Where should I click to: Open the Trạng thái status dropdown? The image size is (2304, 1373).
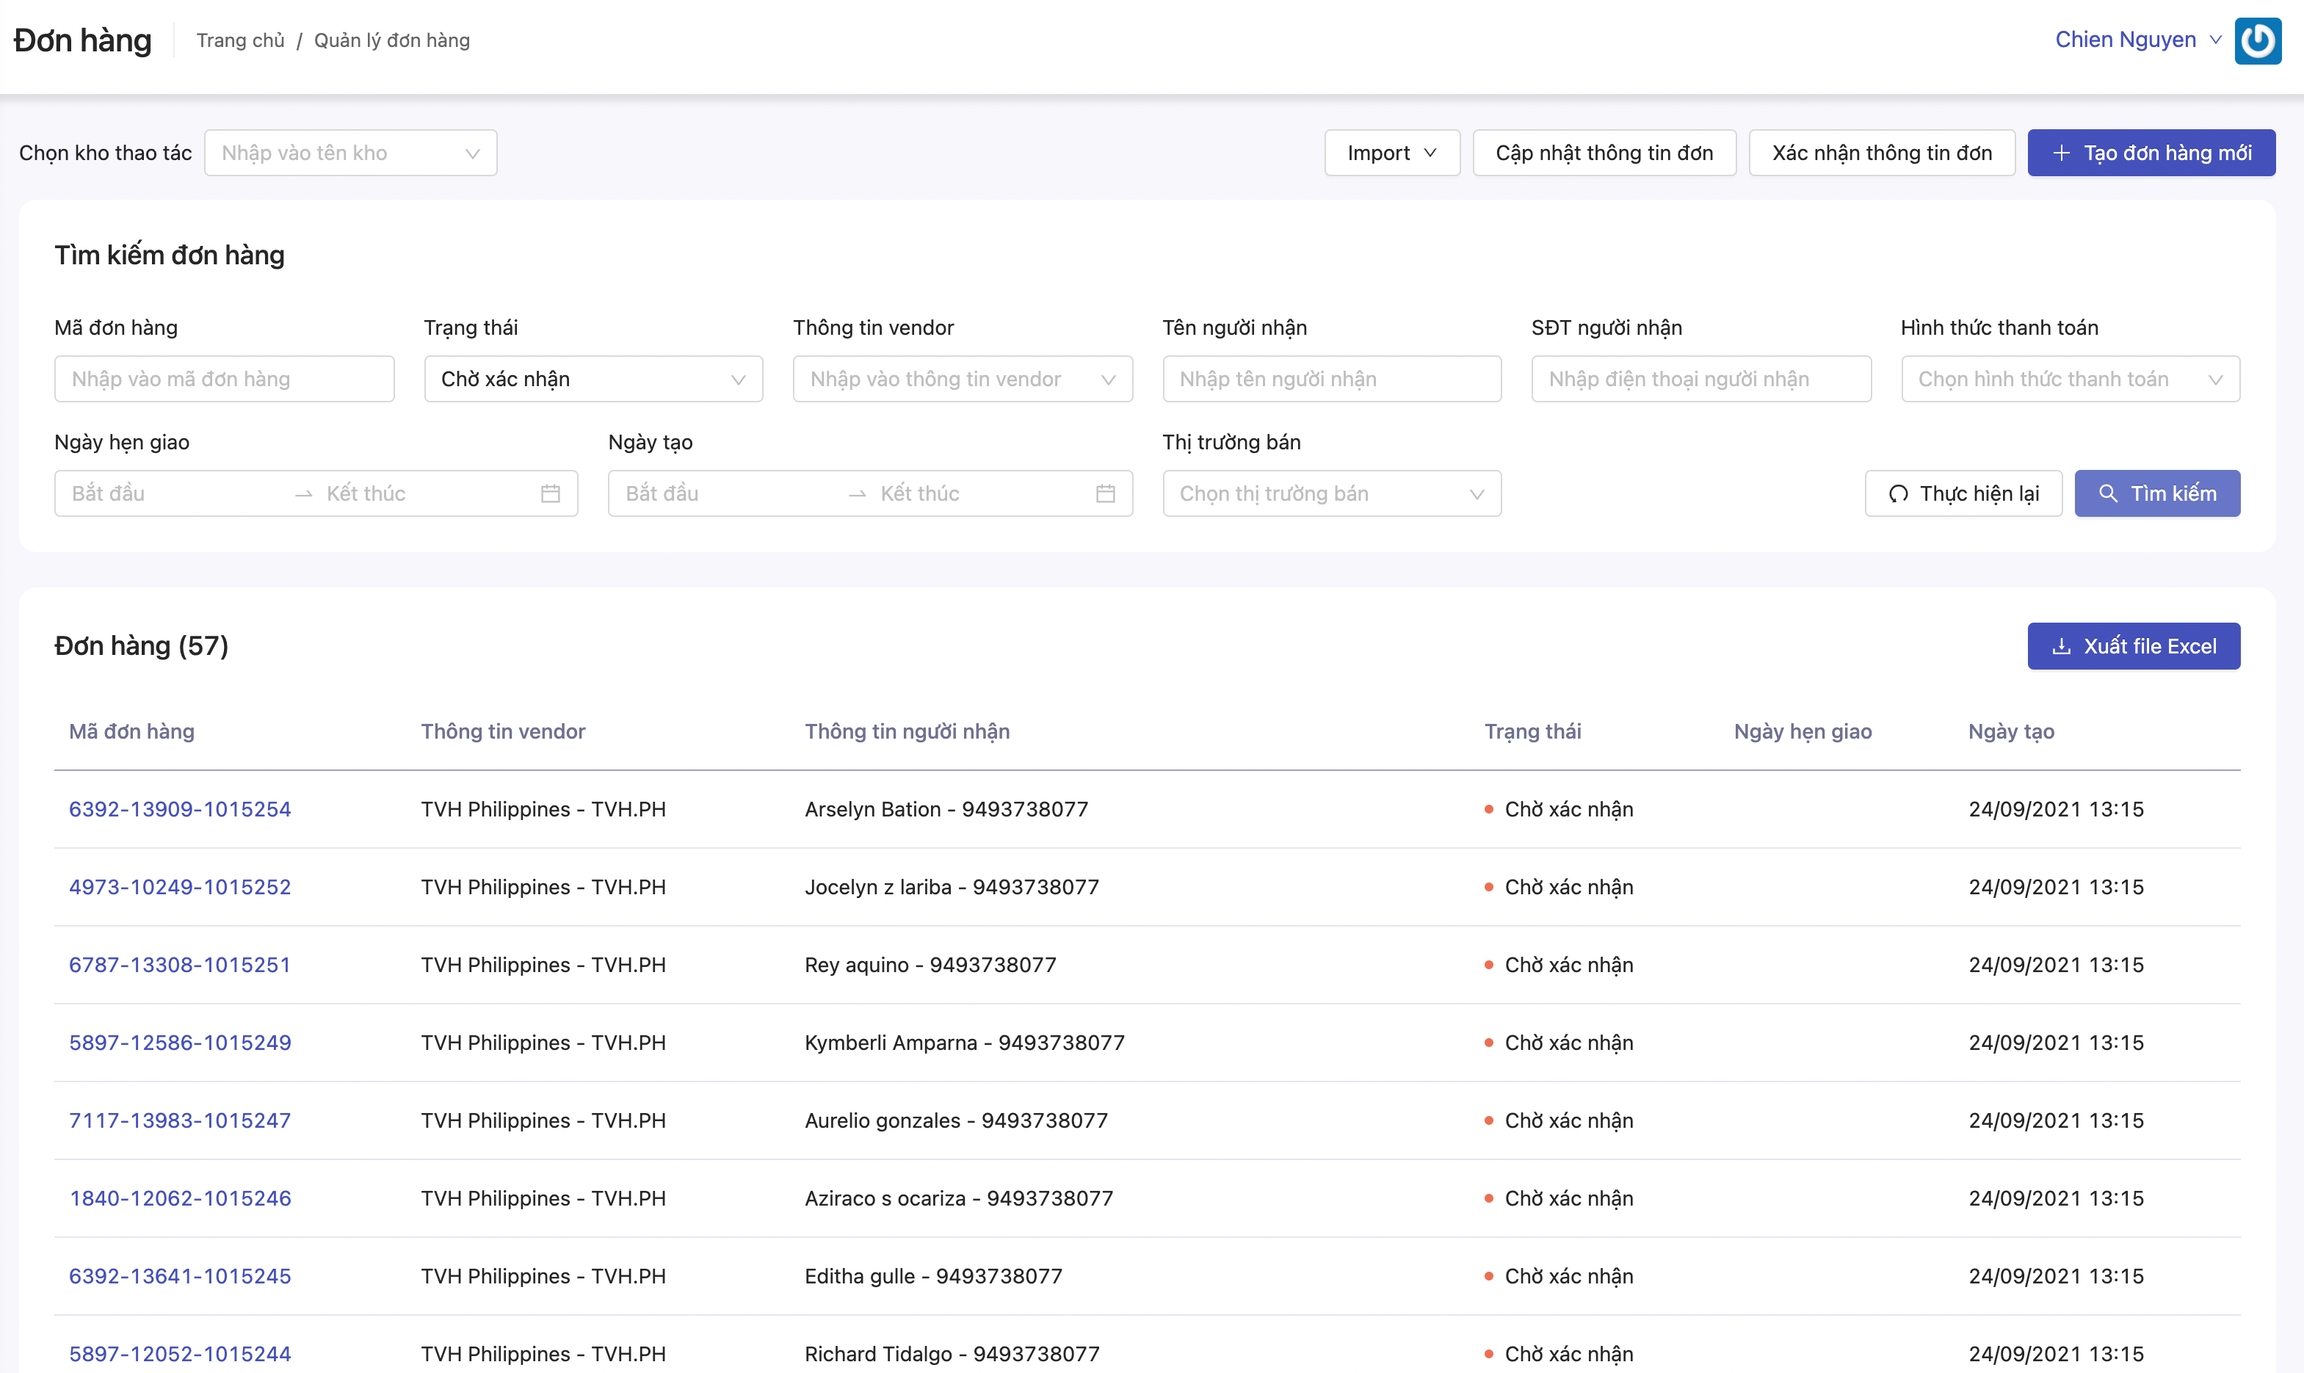pyautogui.click(x=593, y=379)
